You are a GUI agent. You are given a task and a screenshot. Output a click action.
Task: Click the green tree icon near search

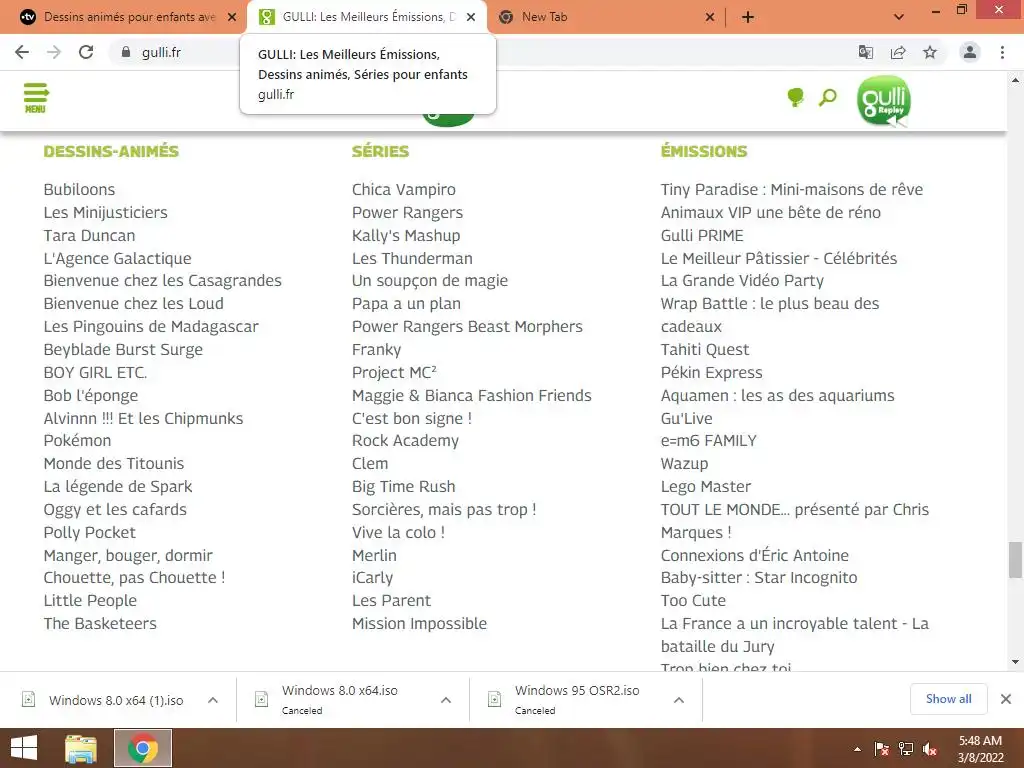pyautogui.click(x=795, y=98)
